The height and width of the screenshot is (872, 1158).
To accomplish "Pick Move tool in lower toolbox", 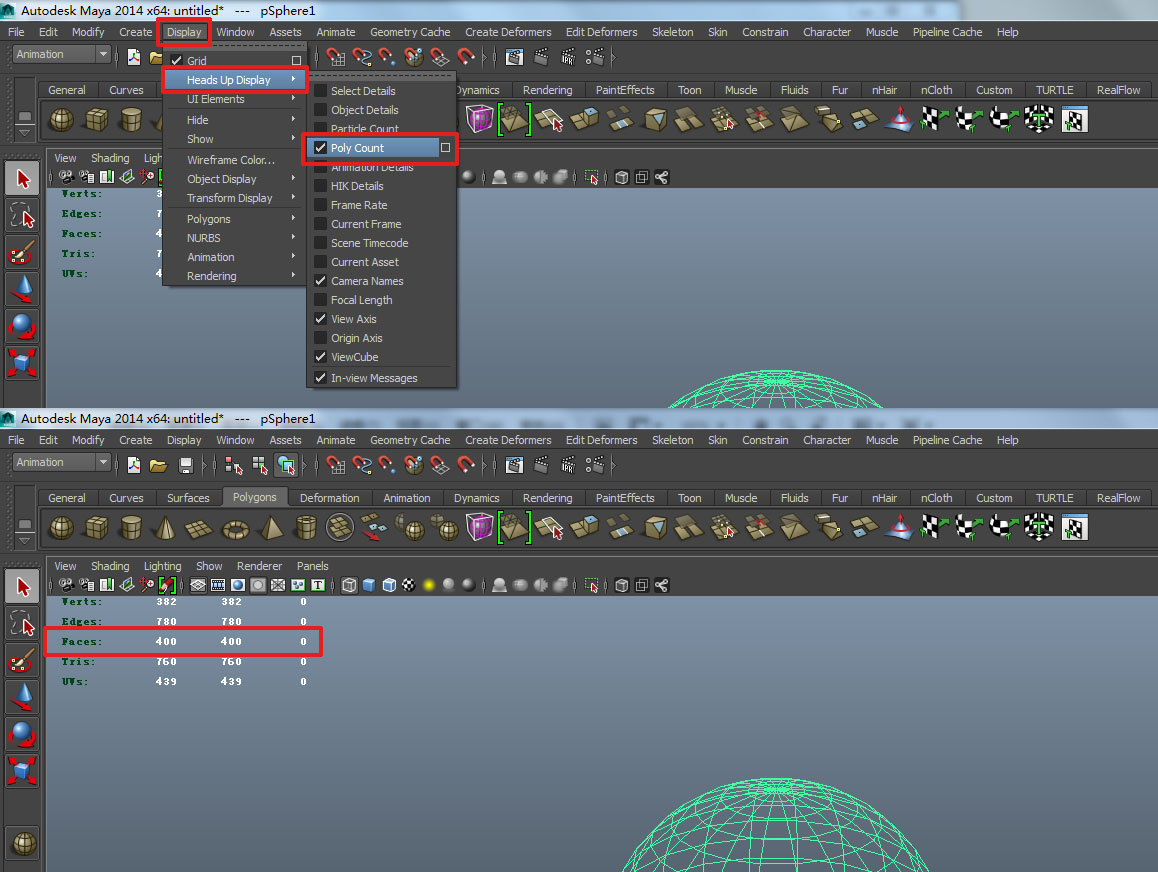I will (x=23, y=697).
